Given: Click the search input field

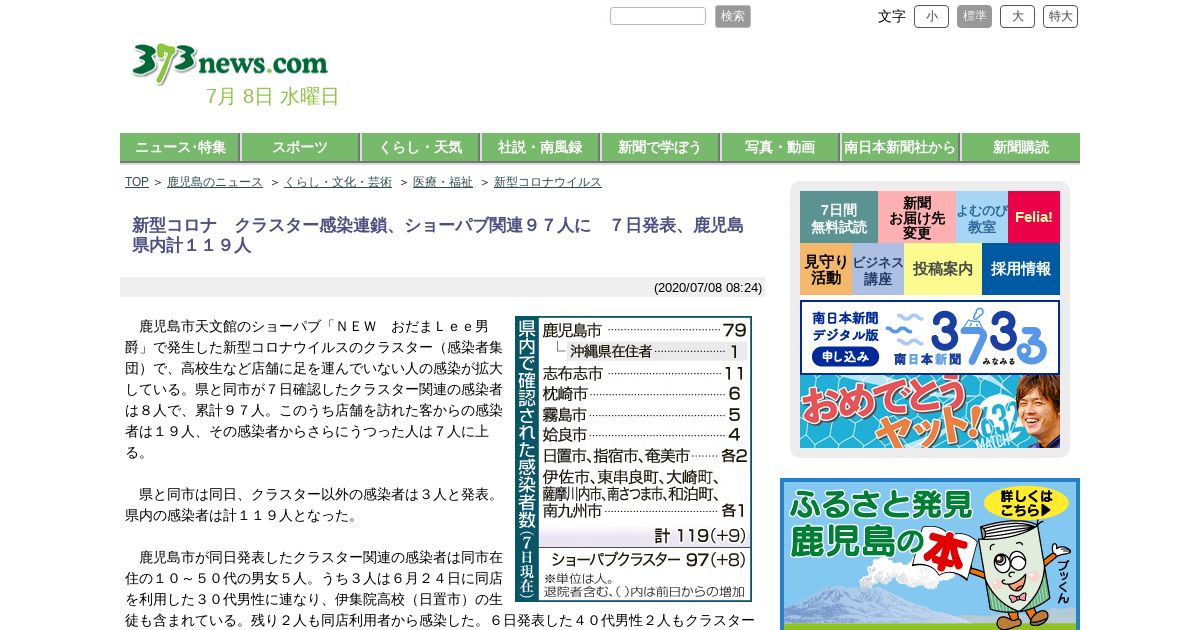Looking at the screenshot, I should [658, 16].
